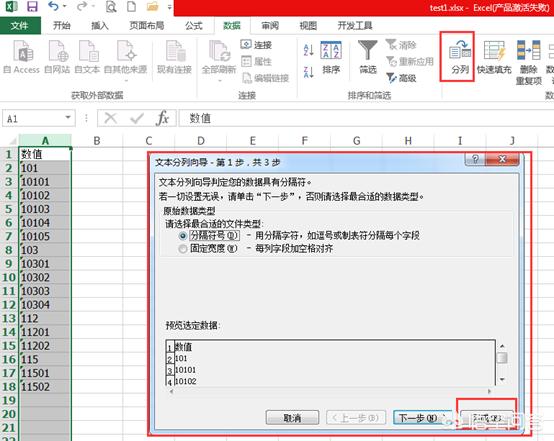Click Cancel (取消) in wizard
Image resolution: width=554 pixels, height=441 pixels.
(x=292, y=418)
